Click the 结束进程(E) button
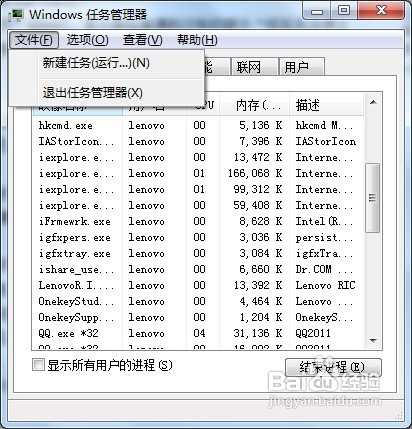 [333, 368]
